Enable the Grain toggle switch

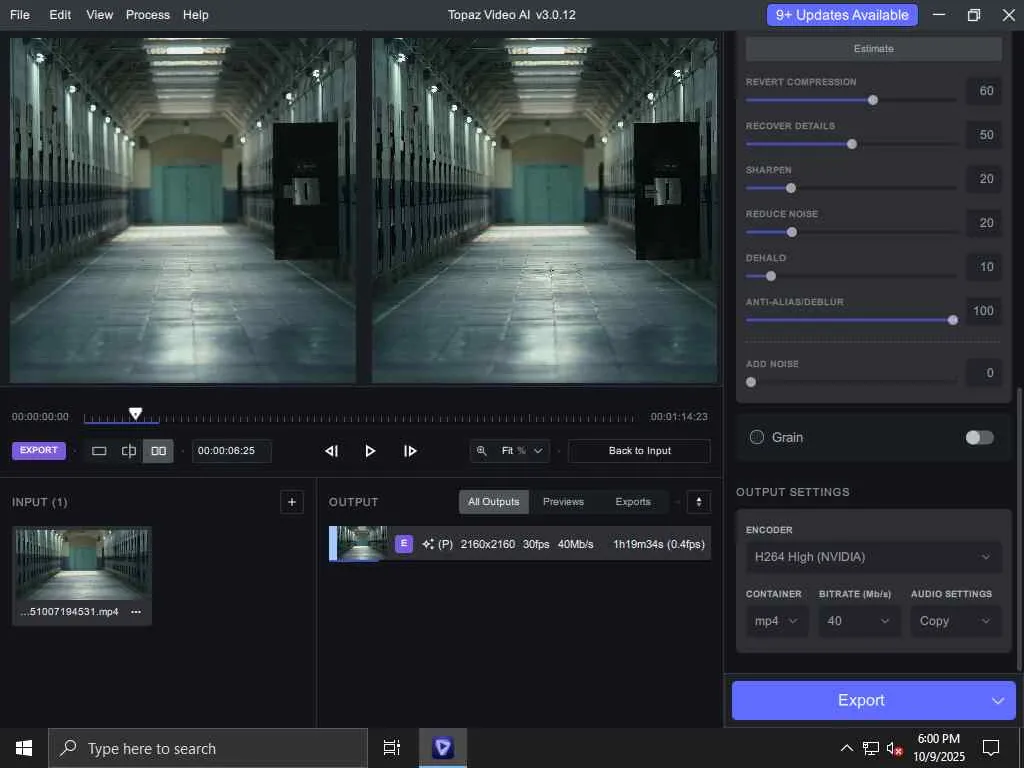979,437
